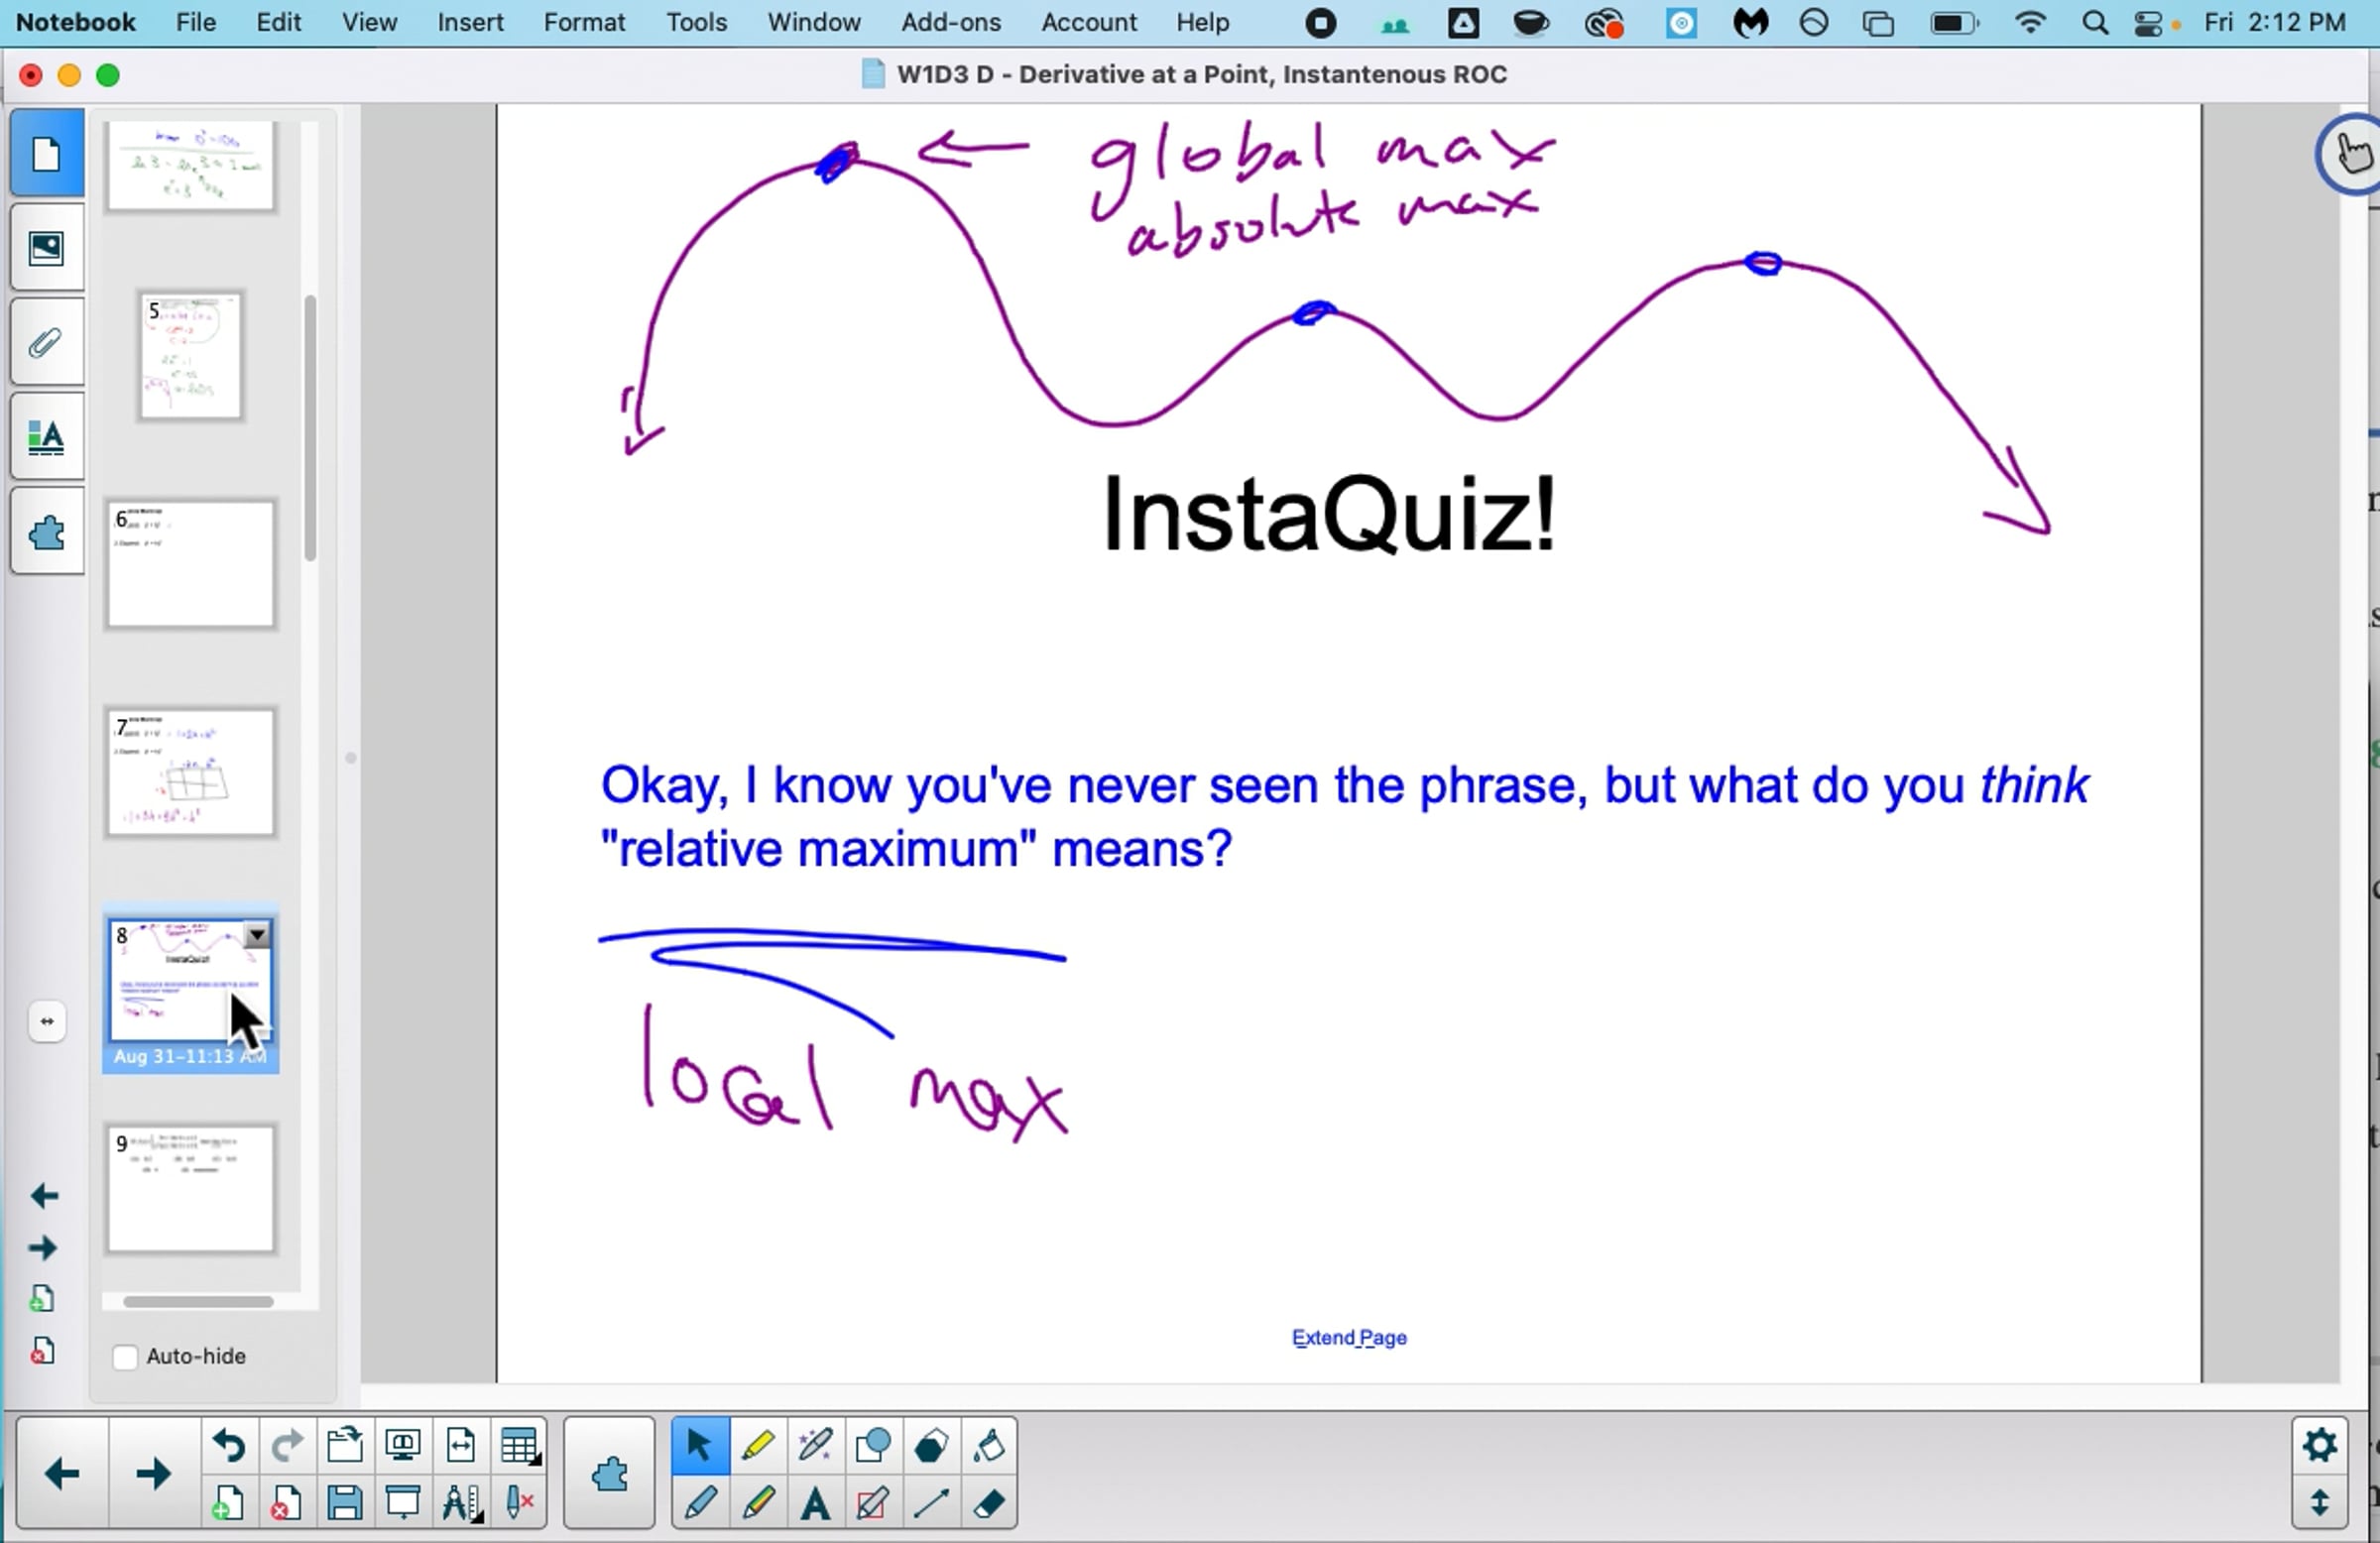Viewport: 2380px width, 1543px height.
Task: Expand the Table insert dropdown
Action: point(520,1446)
